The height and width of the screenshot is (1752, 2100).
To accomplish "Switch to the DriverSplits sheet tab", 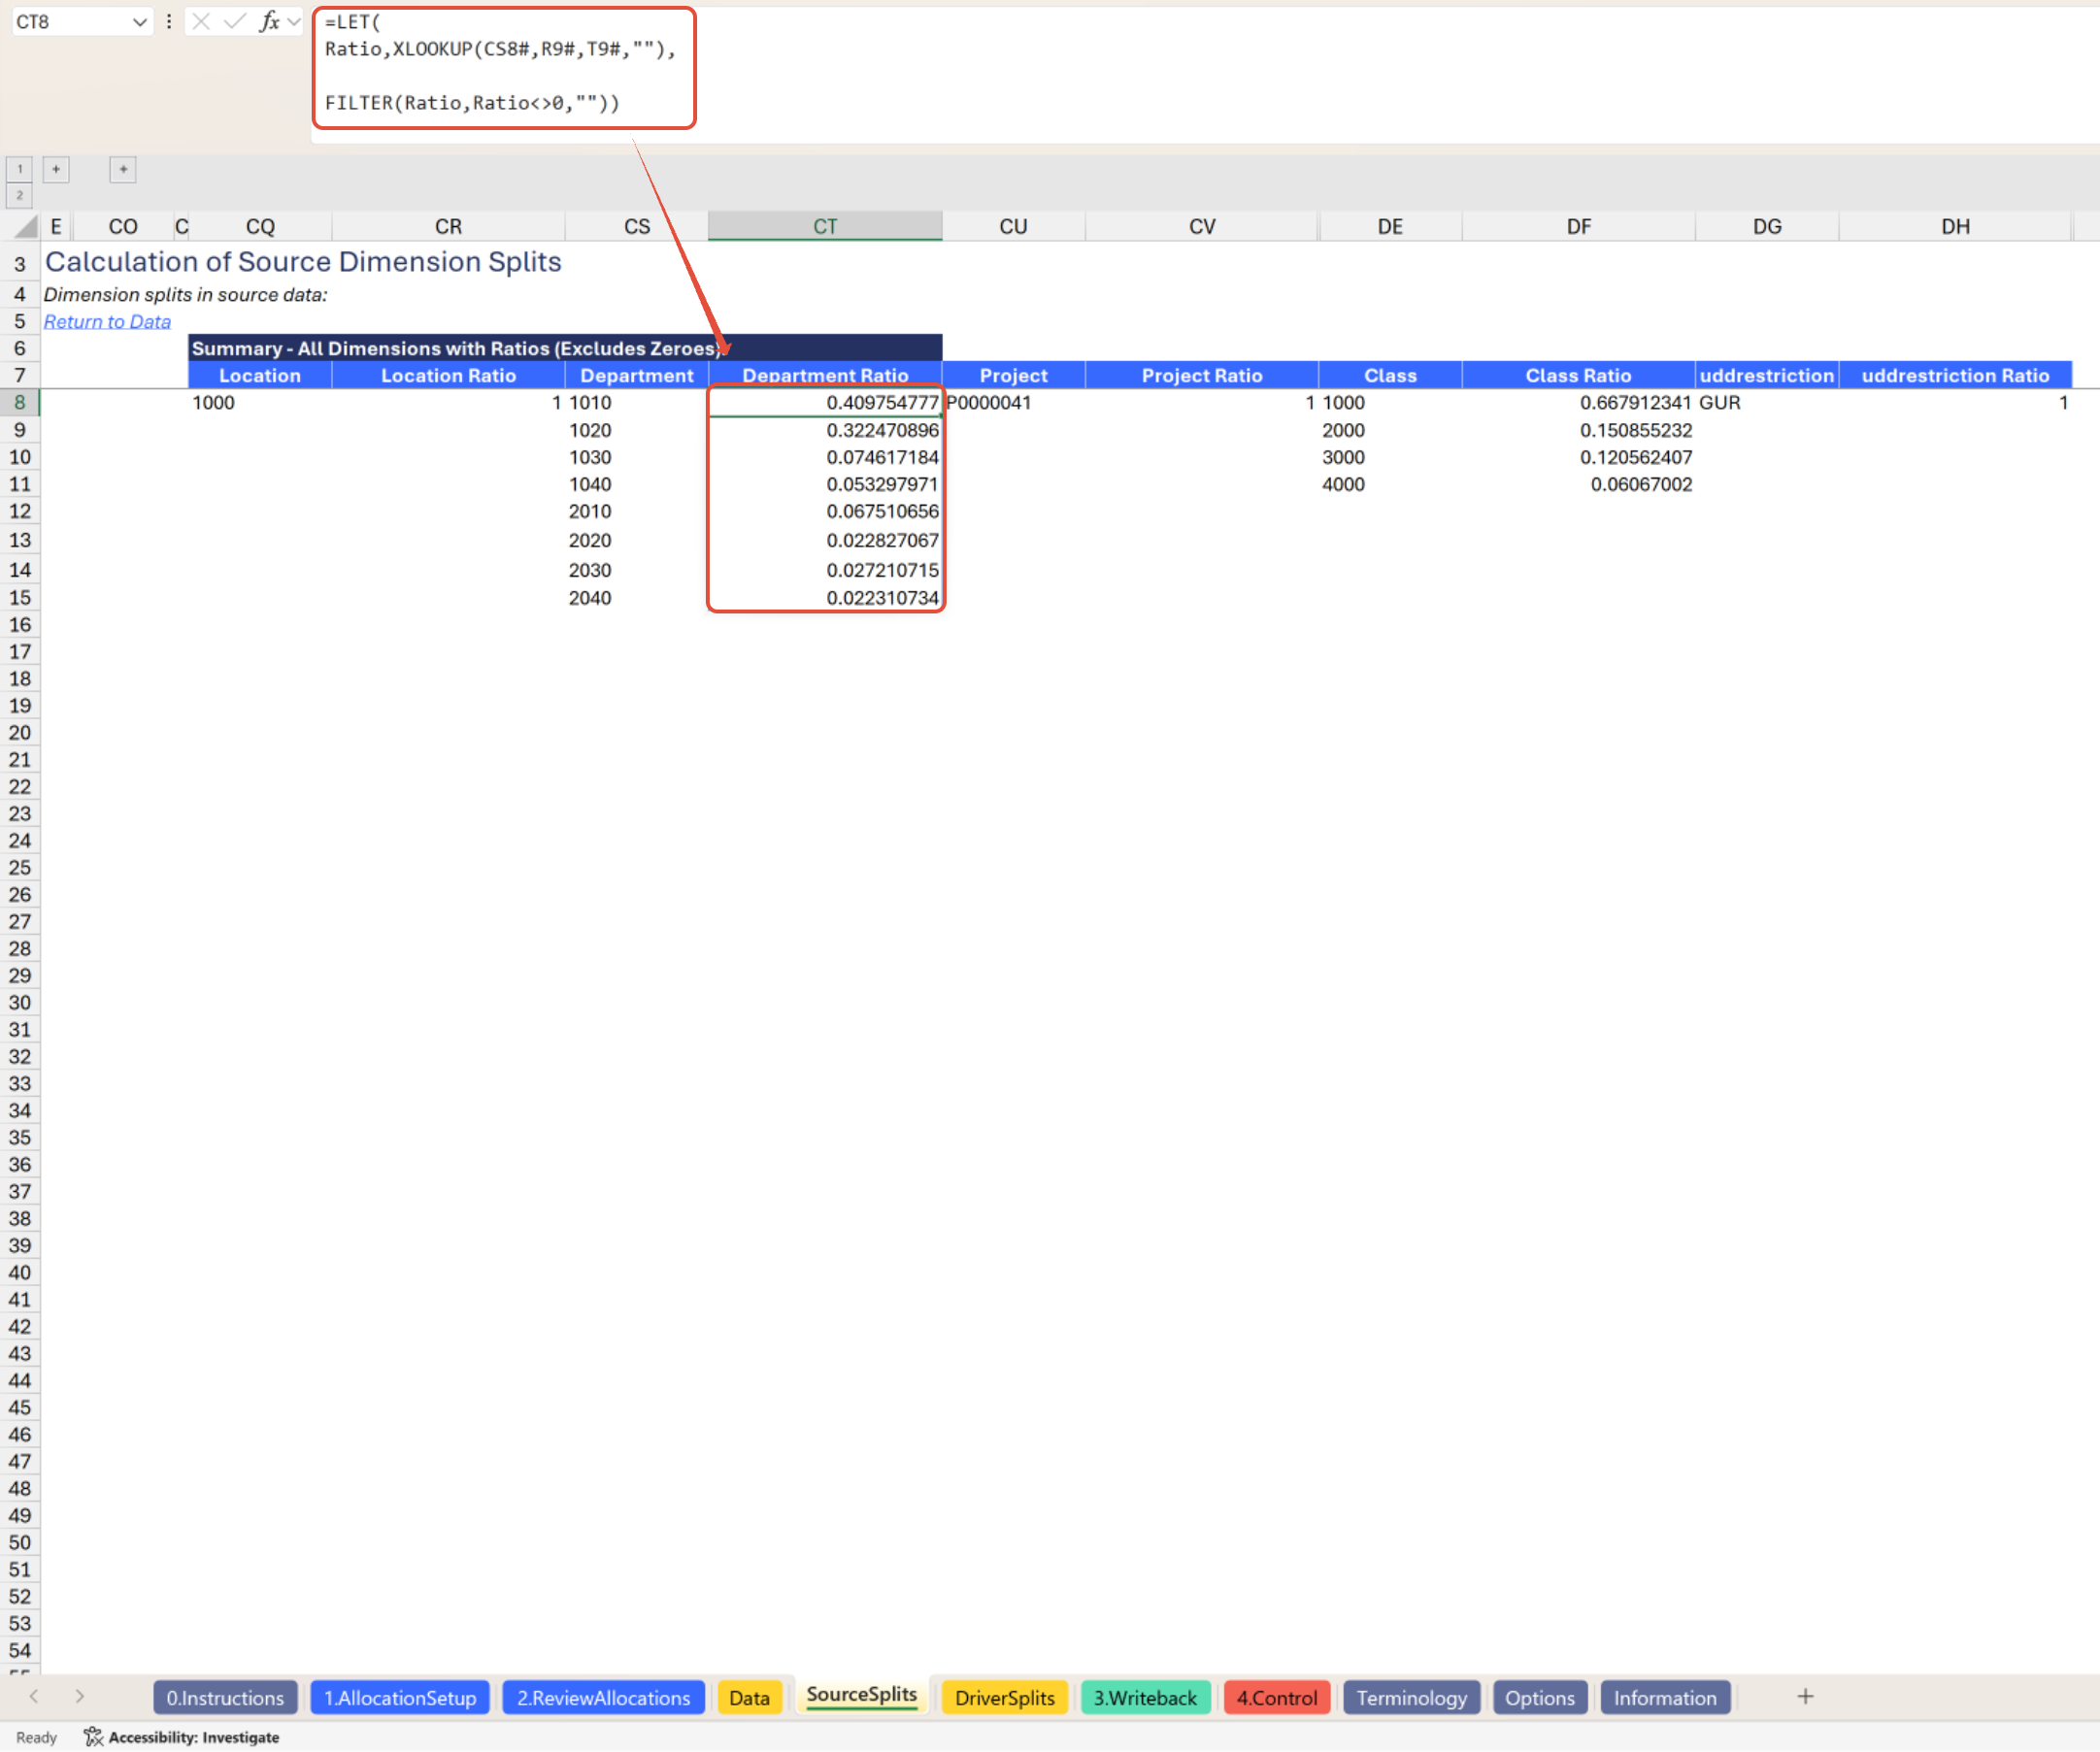I will pos(1004,1698).
